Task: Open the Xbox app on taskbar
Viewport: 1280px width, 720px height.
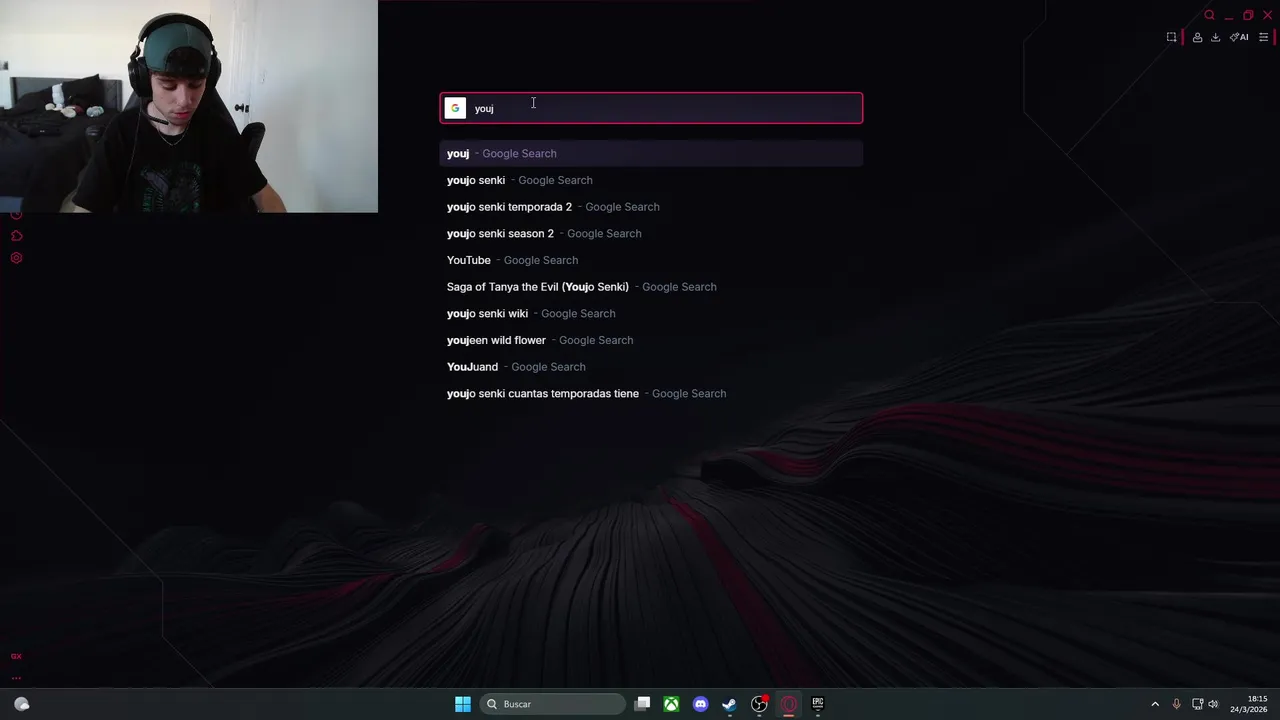Action: [x=672, y=704]
